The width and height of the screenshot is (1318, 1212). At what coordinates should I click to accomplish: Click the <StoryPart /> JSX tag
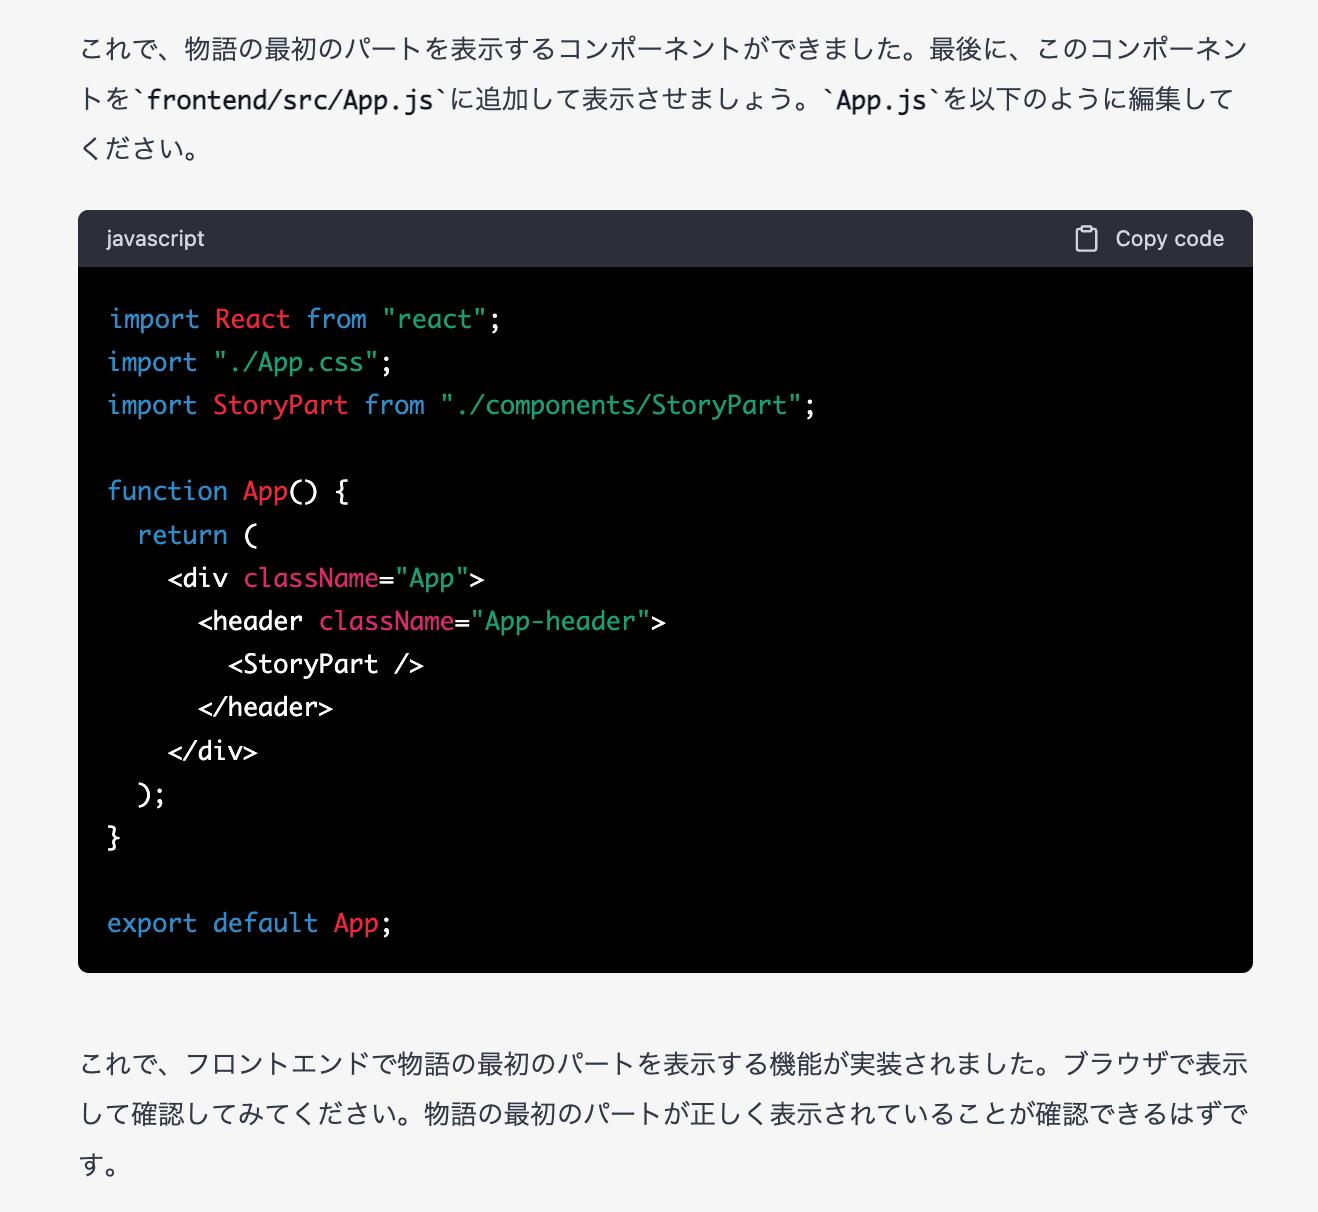(325, 663)
